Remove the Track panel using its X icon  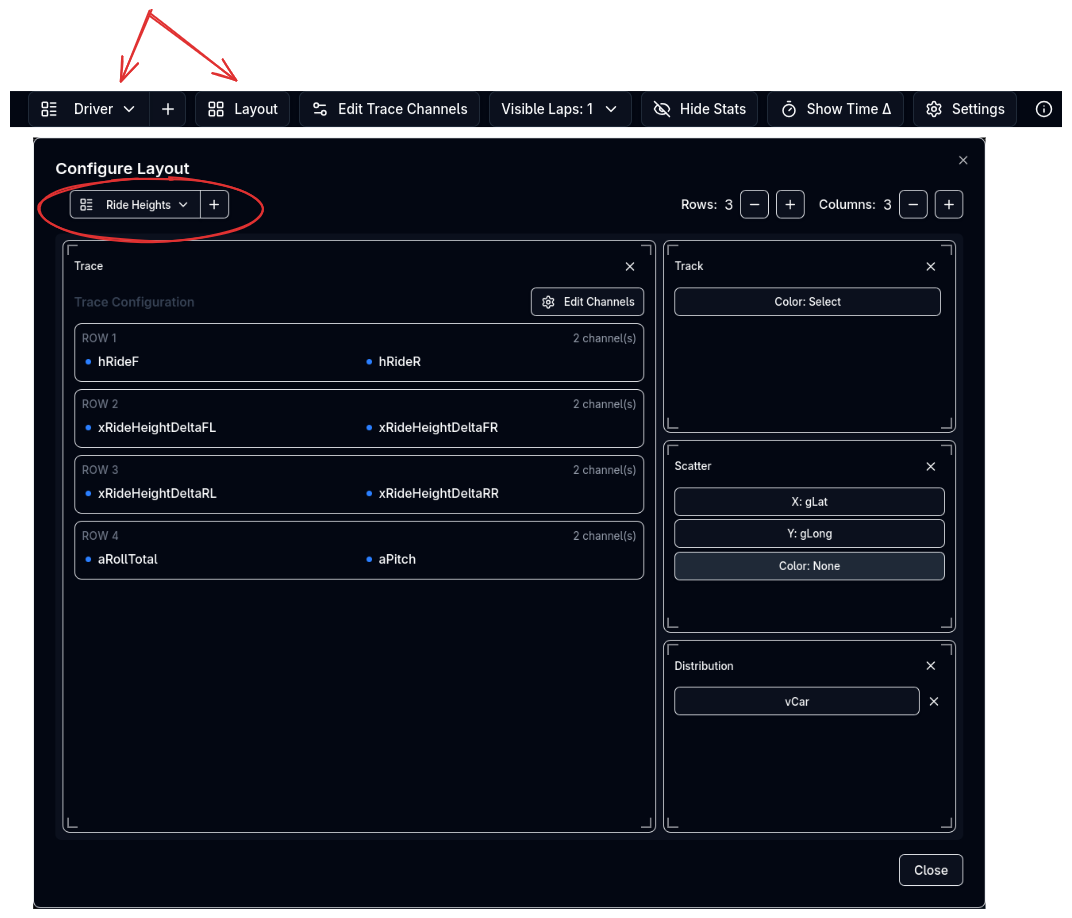click(x=930, y=266)
